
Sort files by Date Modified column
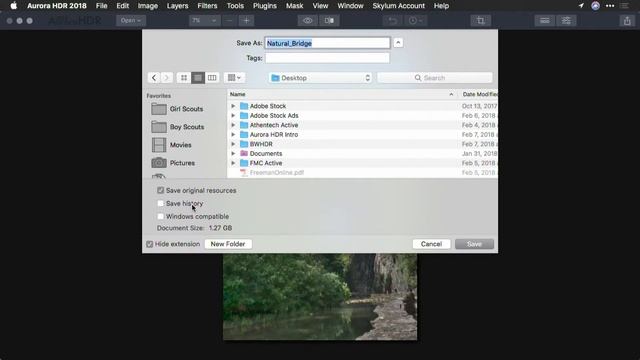tap(478, 94)
